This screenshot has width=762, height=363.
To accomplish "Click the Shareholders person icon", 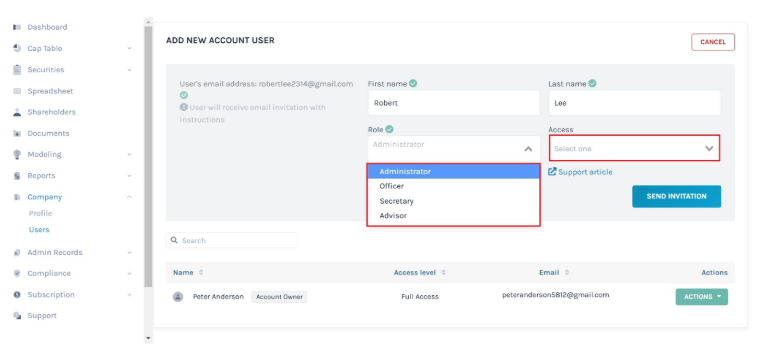I will coord(17,112).
